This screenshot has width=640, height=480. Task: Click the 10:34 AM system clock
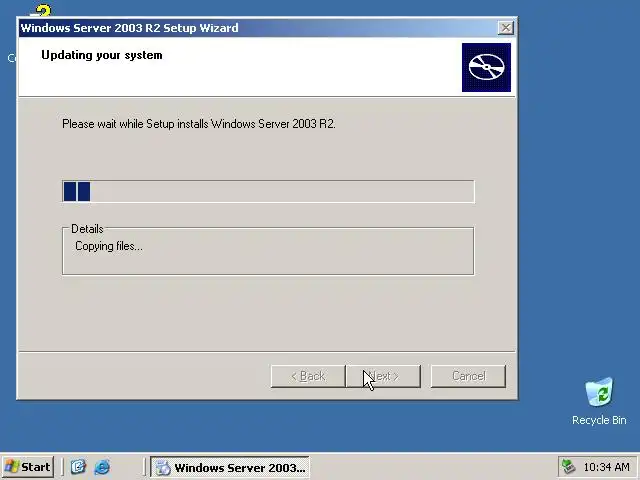[606, 467]
